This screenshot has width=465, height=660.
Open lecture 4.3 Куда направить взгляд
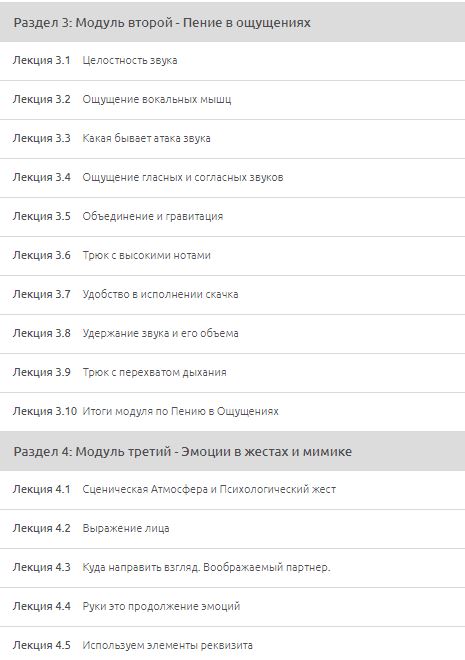point(232,568)
